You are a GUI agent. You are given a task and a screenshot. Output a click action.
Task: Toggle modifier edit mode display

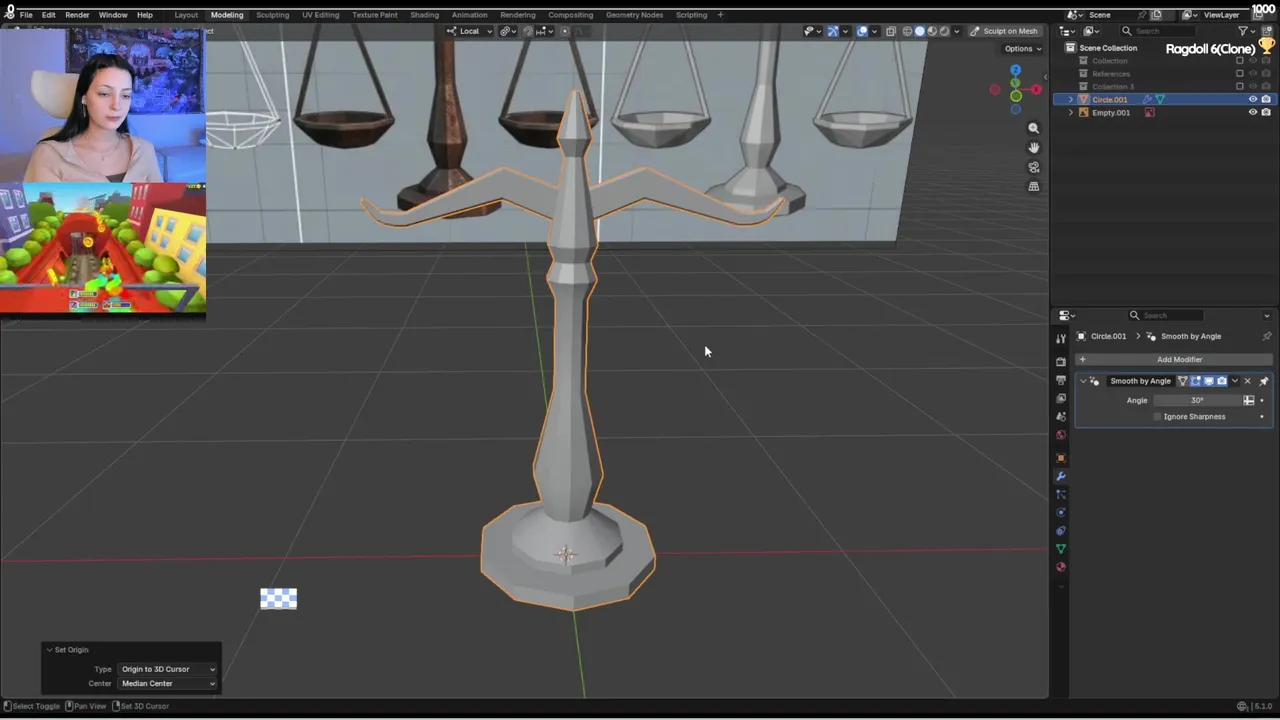point(1196,381)
